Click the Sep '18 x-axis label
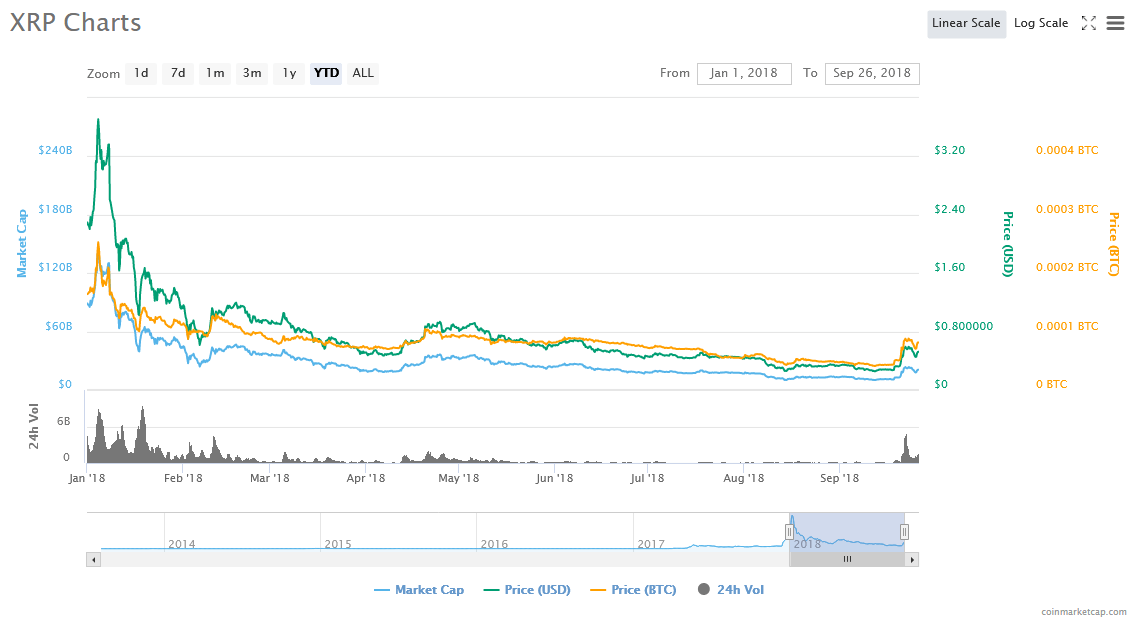The image size is (1137, 620). 840,479
